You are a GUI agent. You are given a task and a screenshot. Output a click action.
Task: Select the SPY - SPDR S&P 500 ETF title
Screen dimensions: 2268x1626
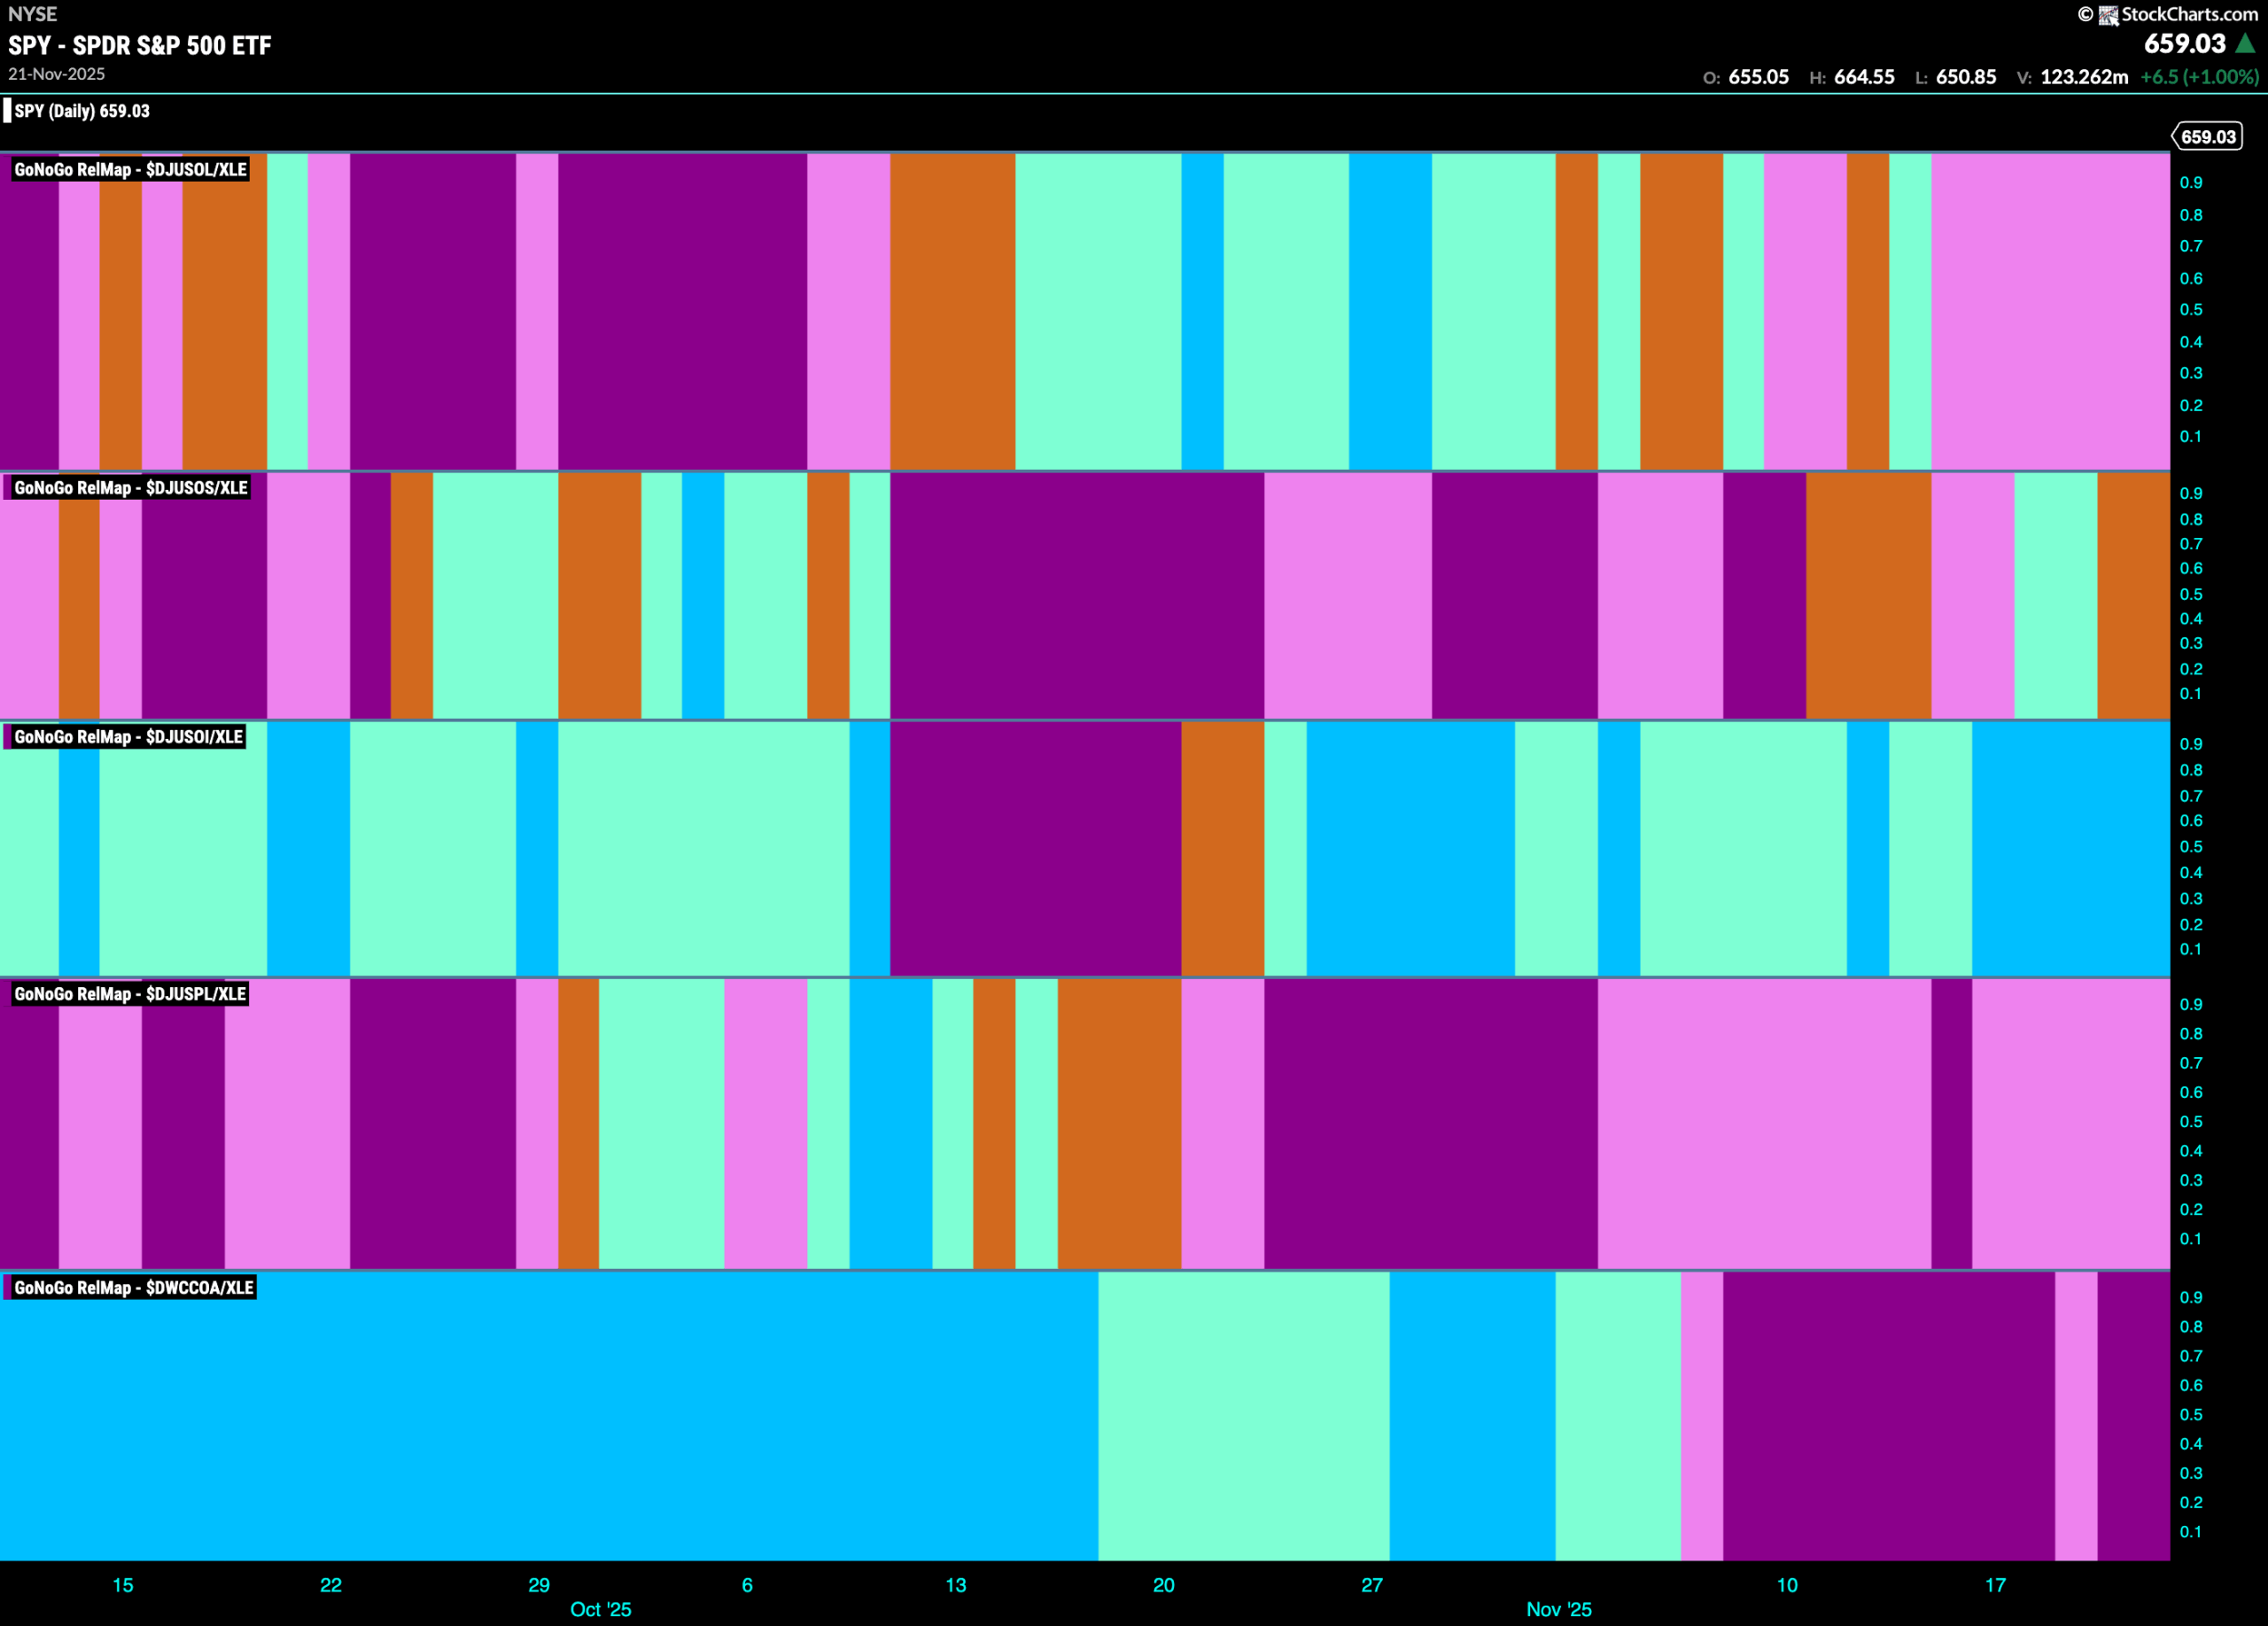[x=140, y=46]
